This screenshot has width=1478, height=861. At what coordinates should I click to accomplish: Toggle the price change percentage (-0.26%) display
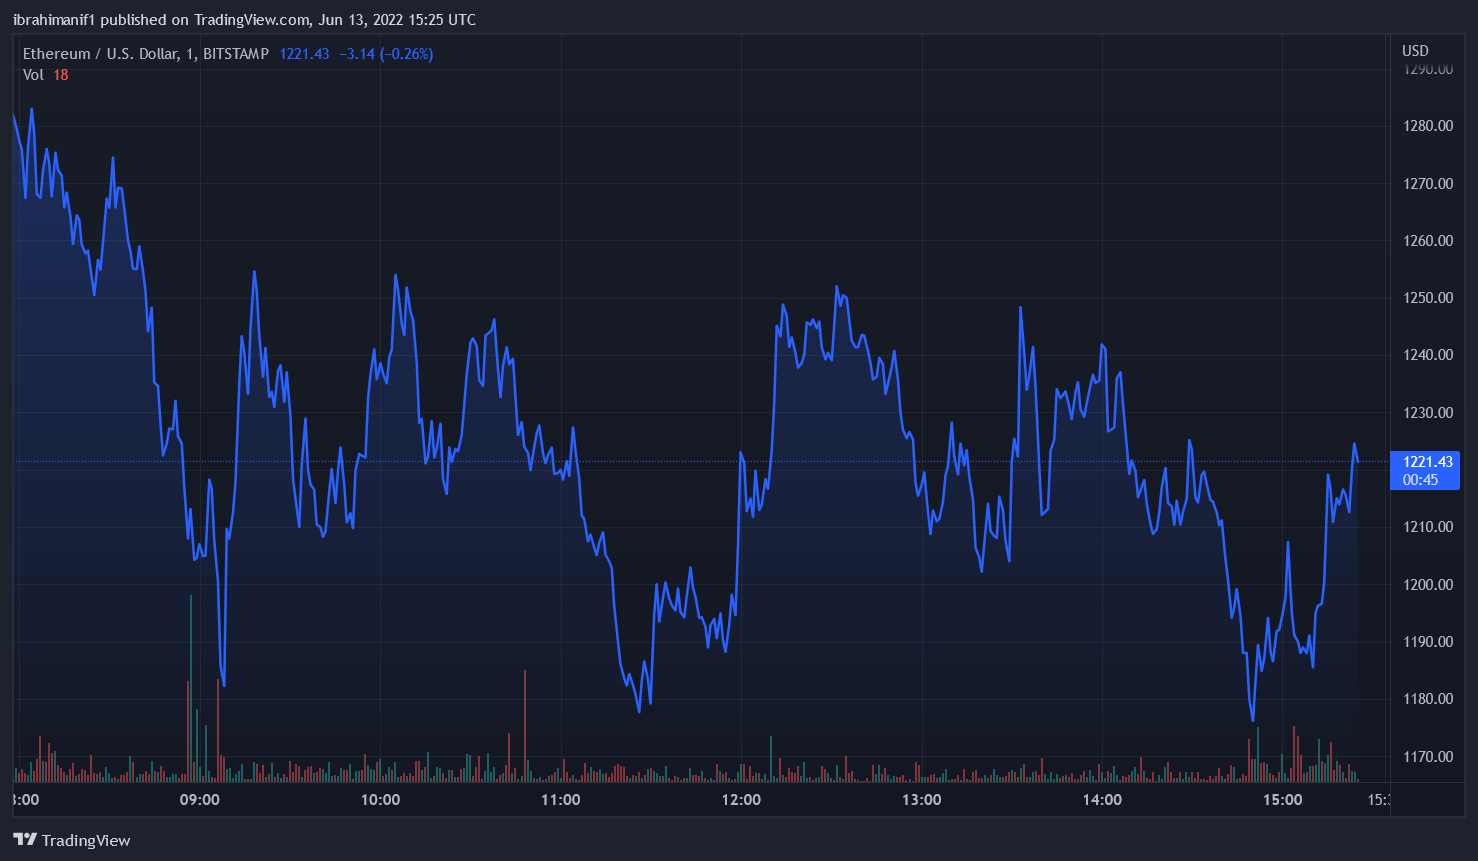pyautogui.click(x=405, y=54)
